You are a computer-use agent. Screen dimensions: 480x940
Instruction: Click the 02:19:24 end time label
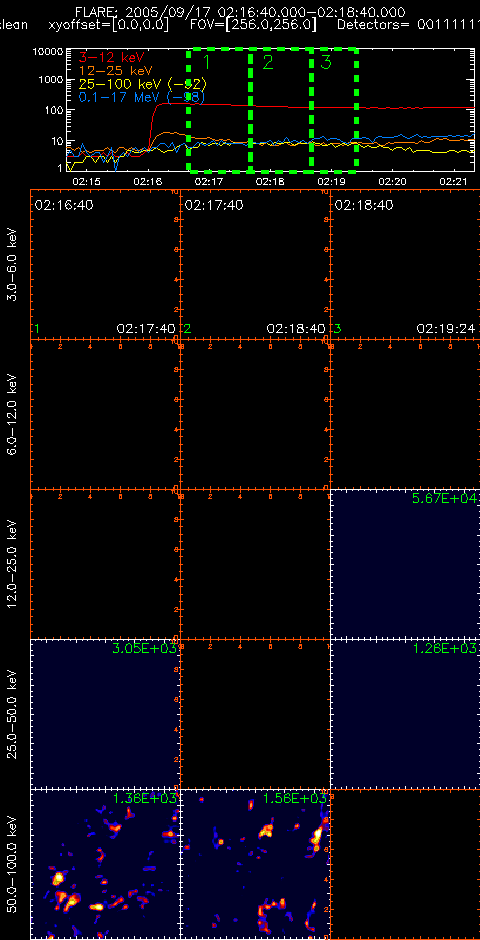tap(446, 329)
